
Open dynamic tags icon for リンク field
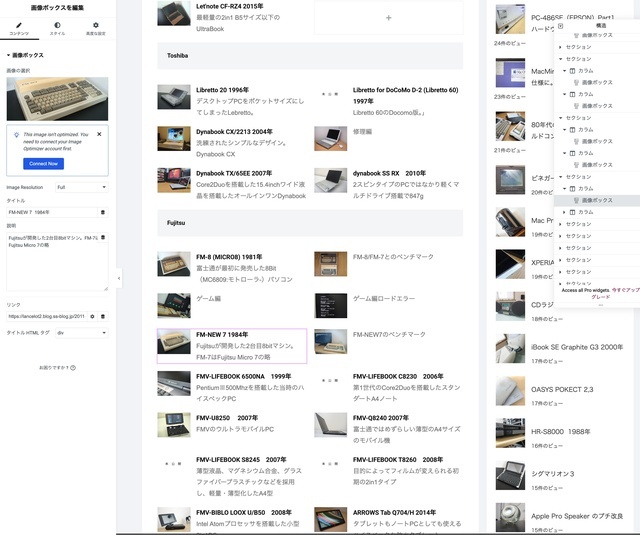click(103, 316)
